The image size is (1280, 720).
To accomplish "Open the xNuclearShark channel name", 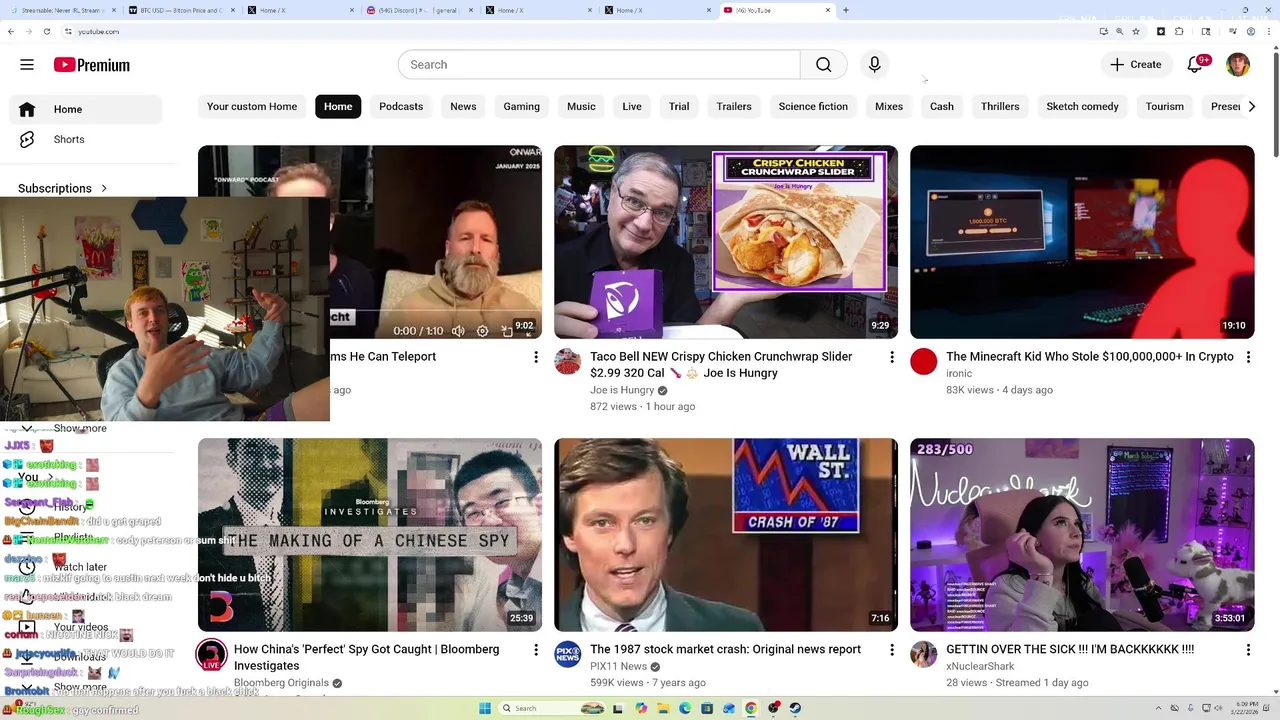I will (x=980, y=667).
